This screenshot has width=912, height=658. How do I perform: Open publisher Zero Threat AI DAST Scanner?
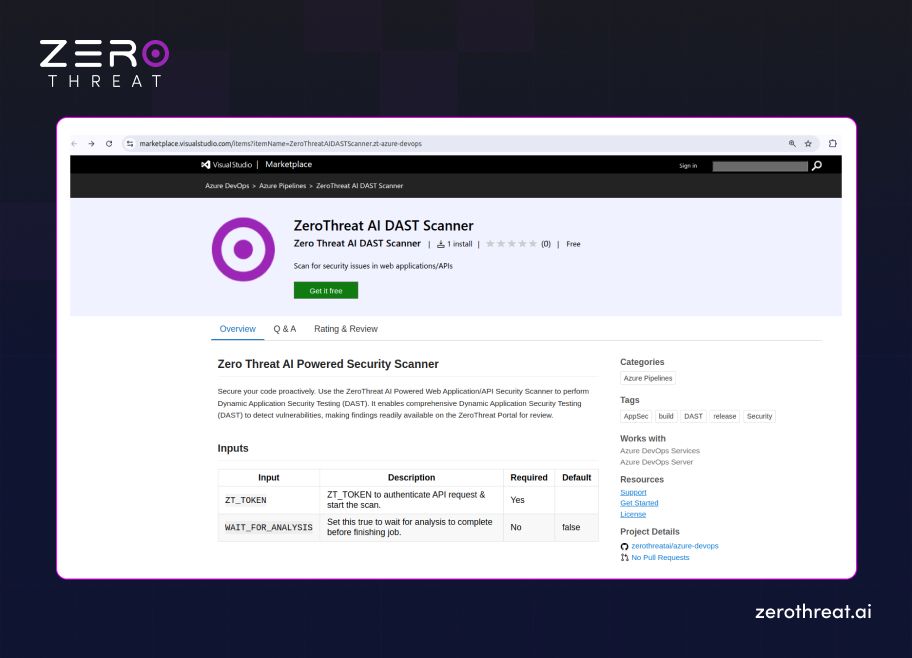(x=357, y=244)
